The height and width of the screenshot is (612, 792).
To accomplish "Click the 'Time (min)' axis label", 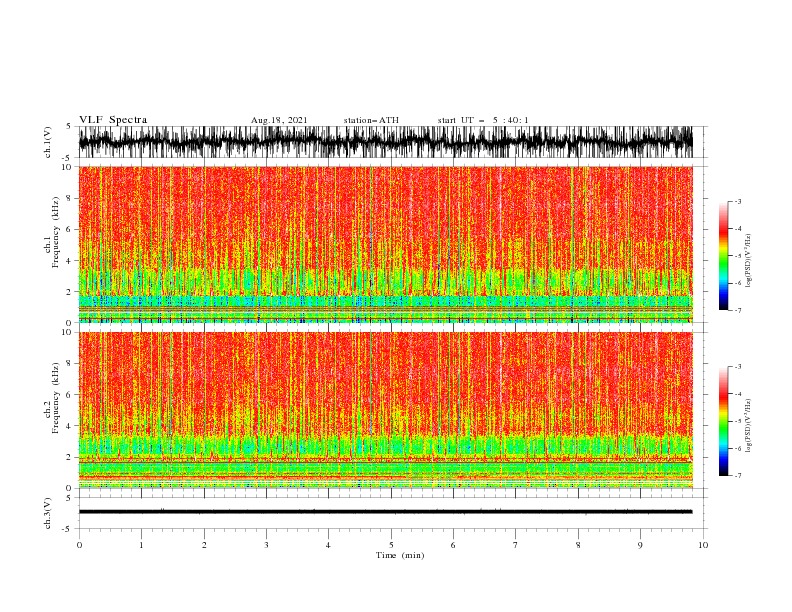I will (x=400, y=555).
